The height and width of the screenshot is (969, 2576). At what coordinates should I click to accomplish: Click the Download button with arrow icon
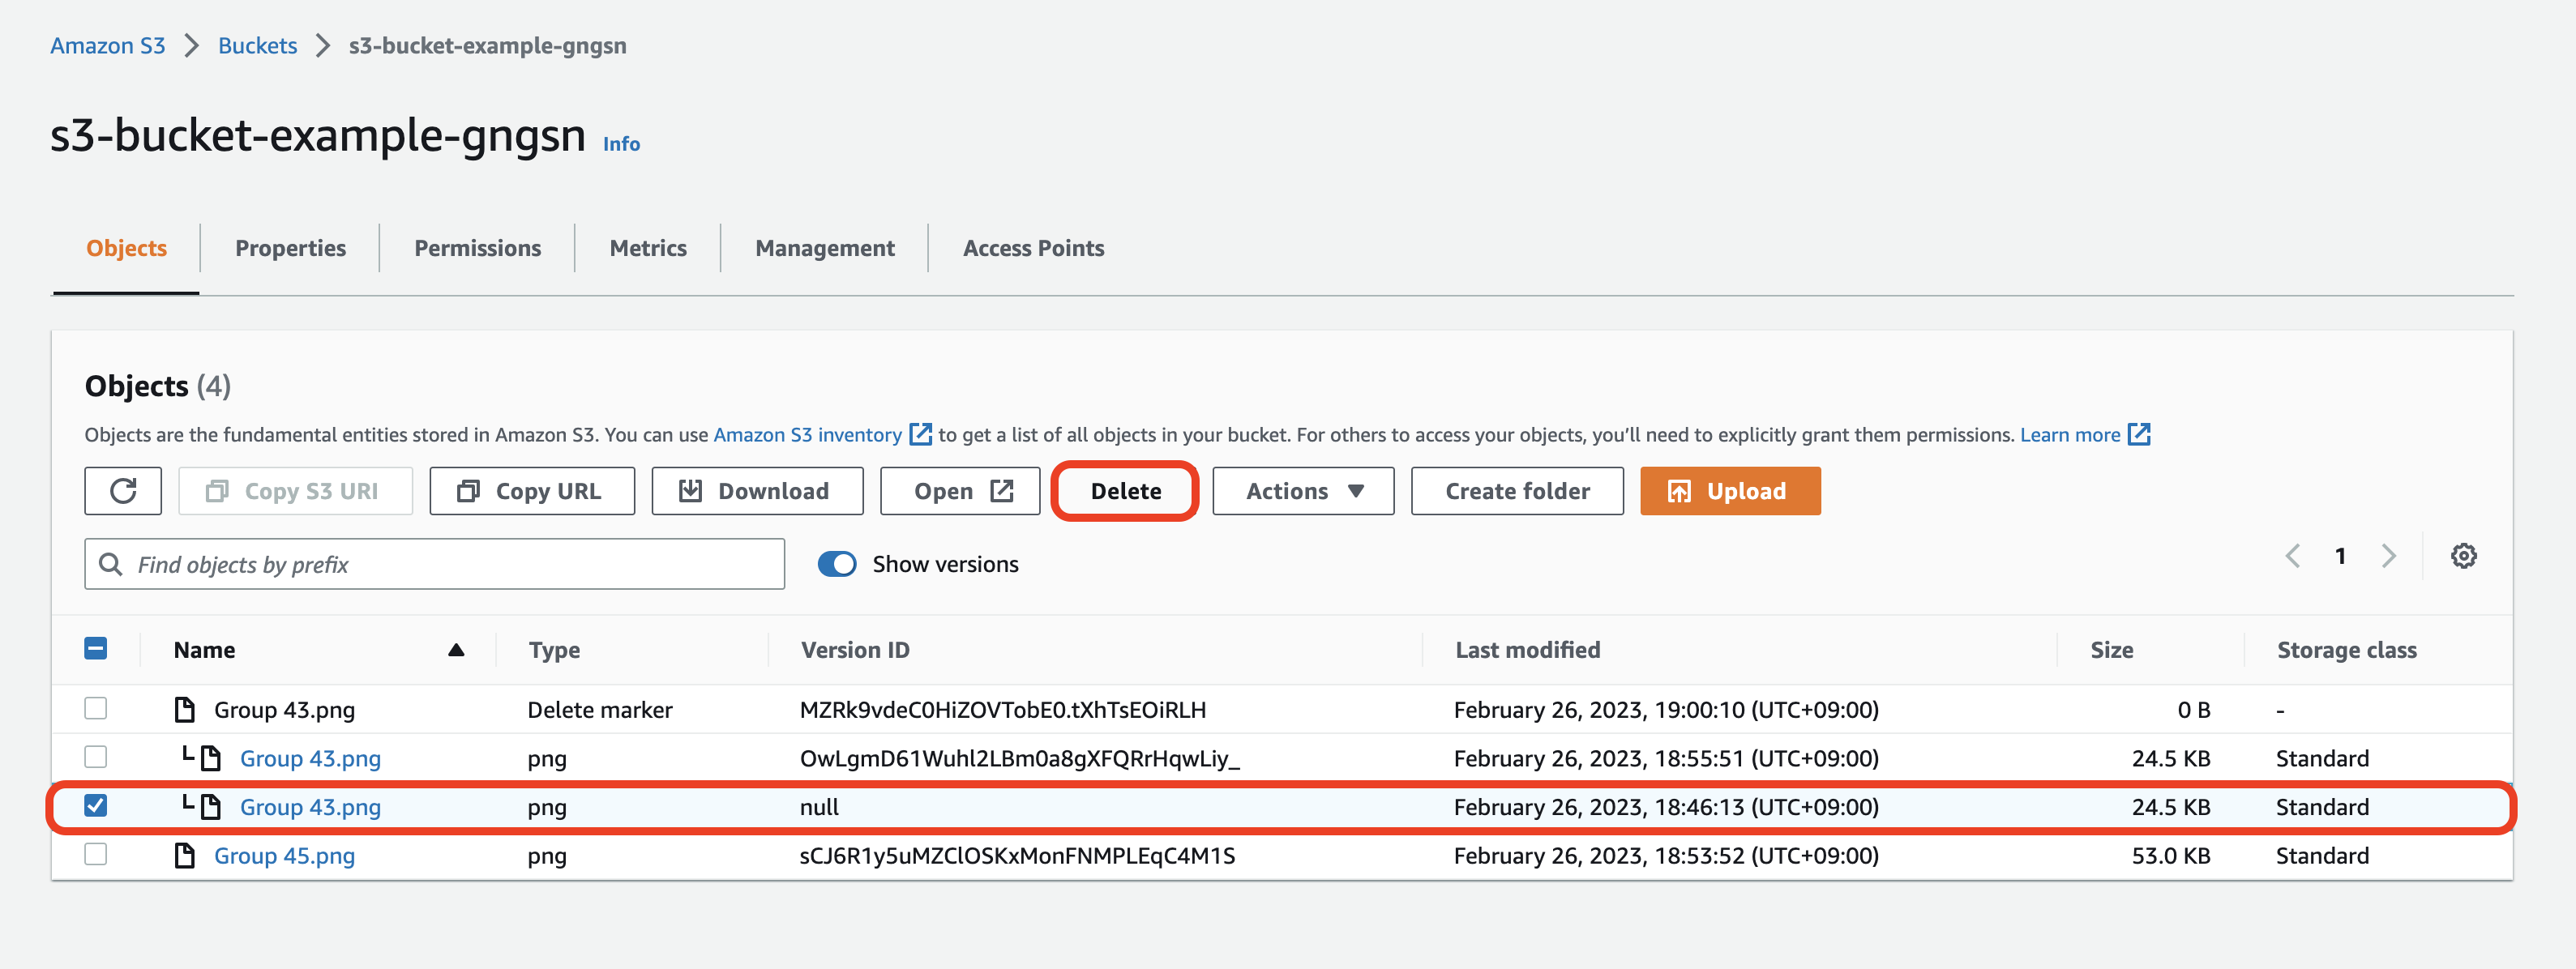coord(756,491)
